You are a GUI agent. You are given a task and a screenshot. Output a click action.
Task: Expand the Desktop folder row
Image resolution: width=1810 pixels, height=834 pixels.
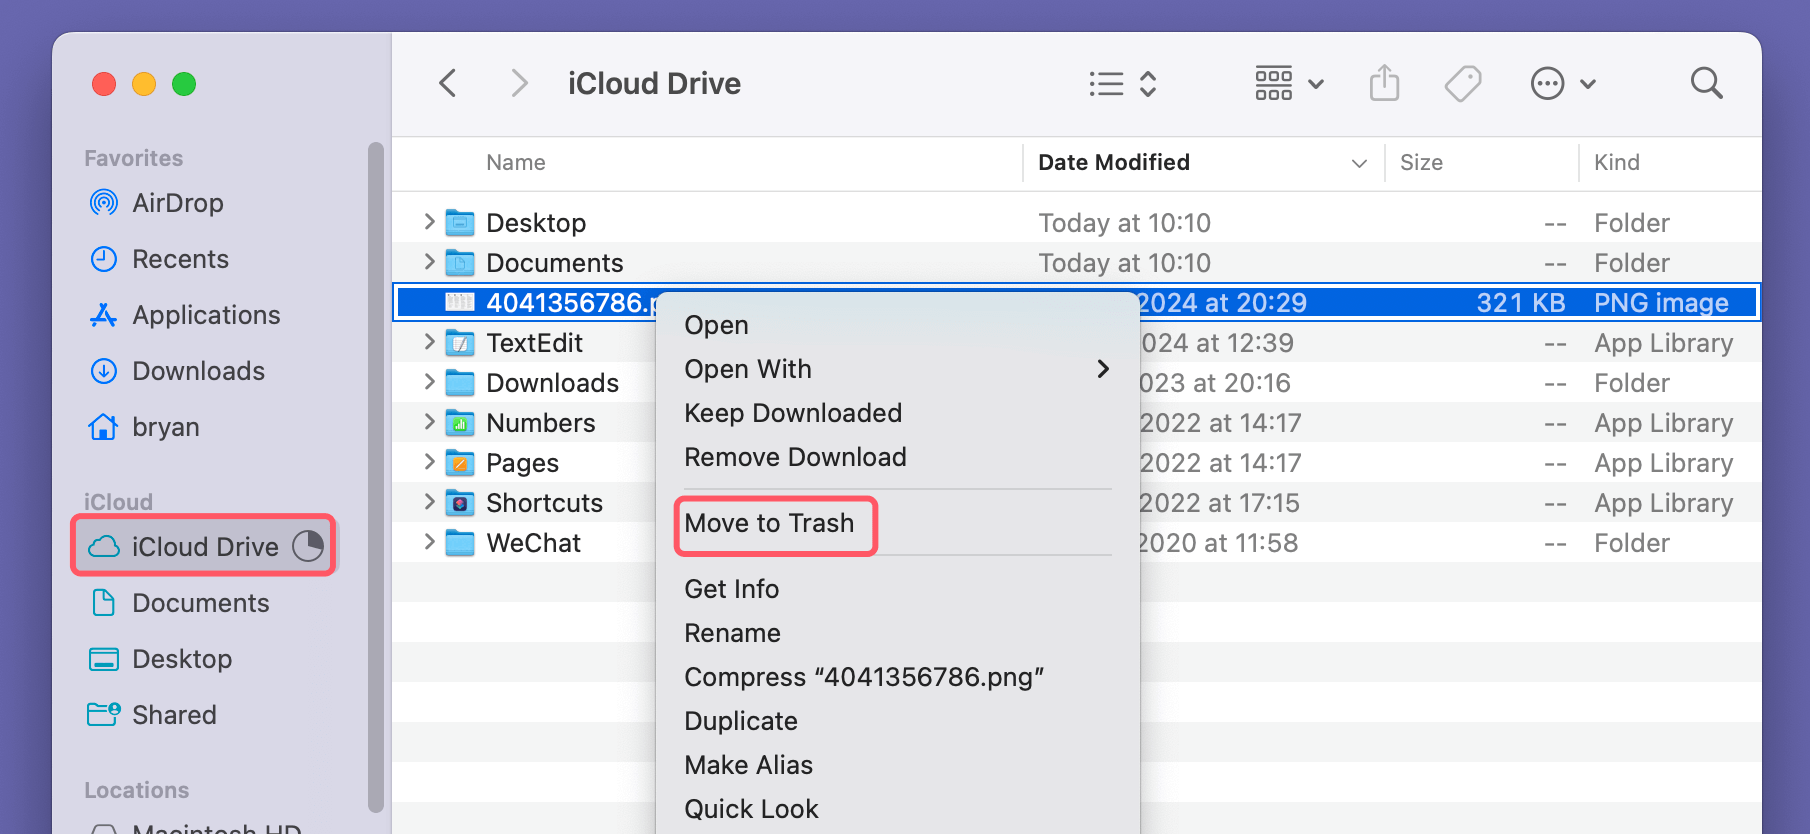click(429, 222)
